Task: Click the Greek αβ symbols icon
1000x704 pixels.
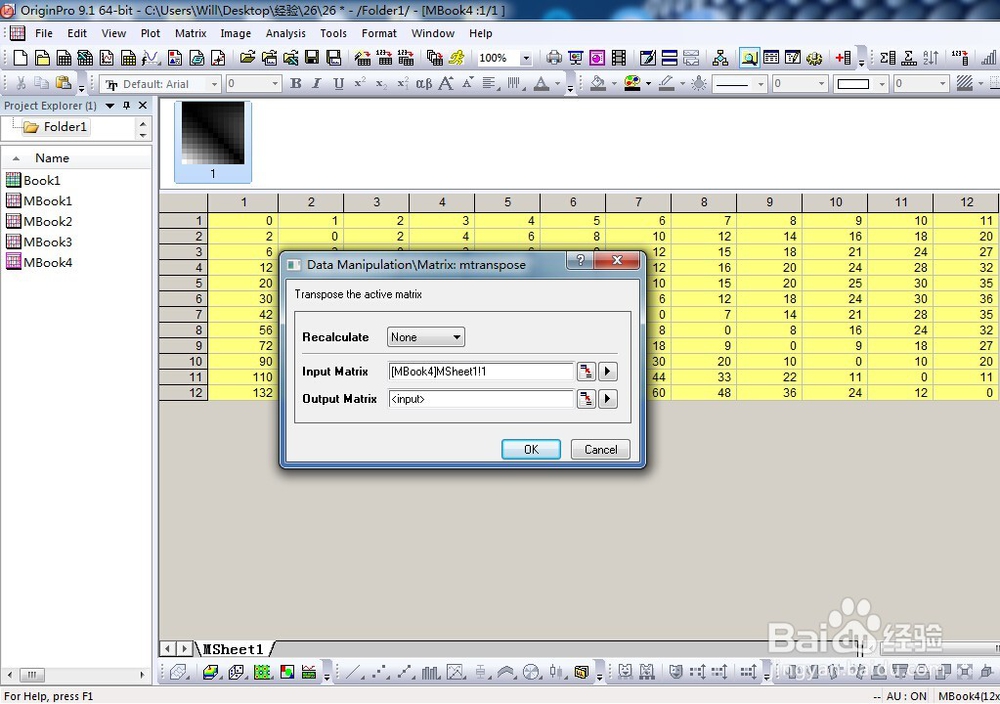Action: click(424, 84)
